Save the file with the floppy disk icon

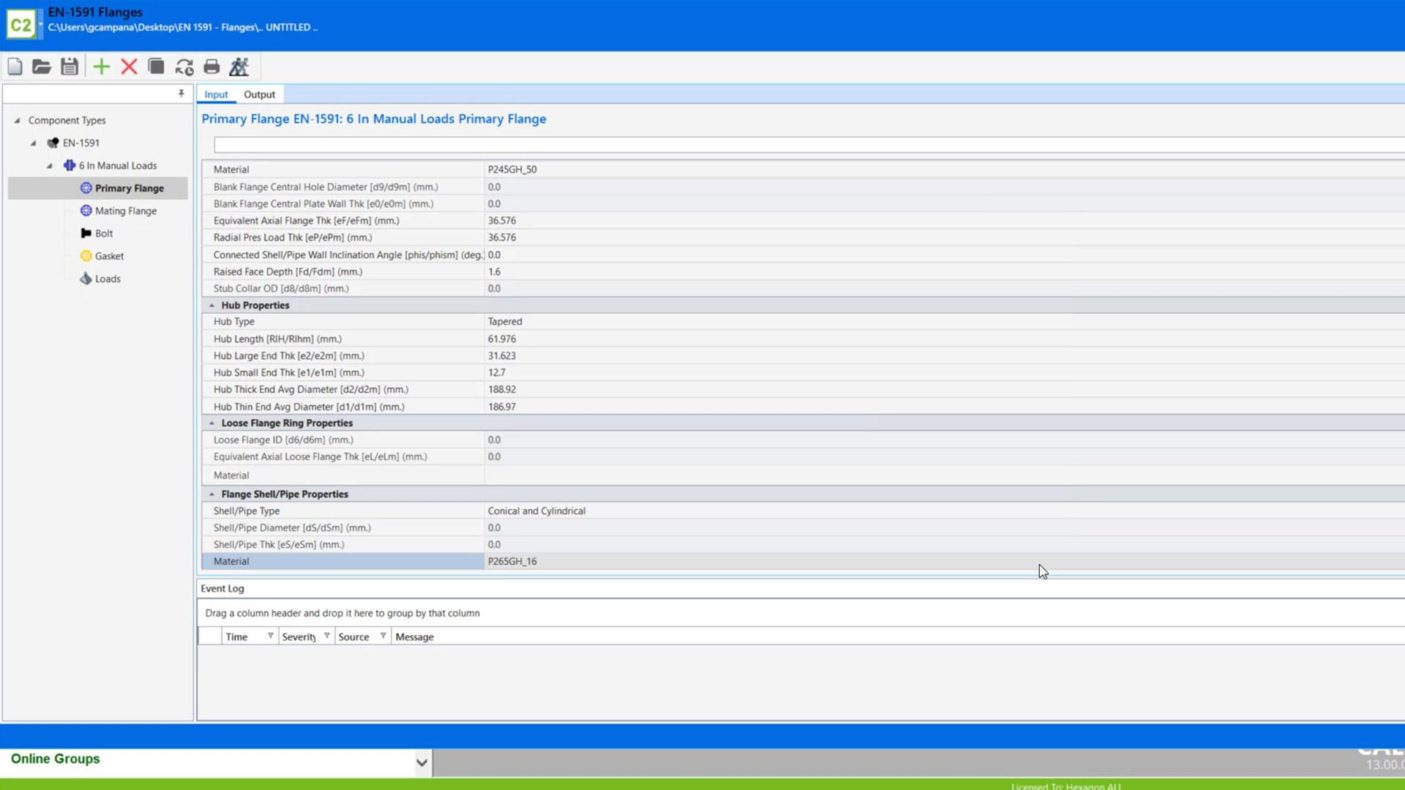69,67
